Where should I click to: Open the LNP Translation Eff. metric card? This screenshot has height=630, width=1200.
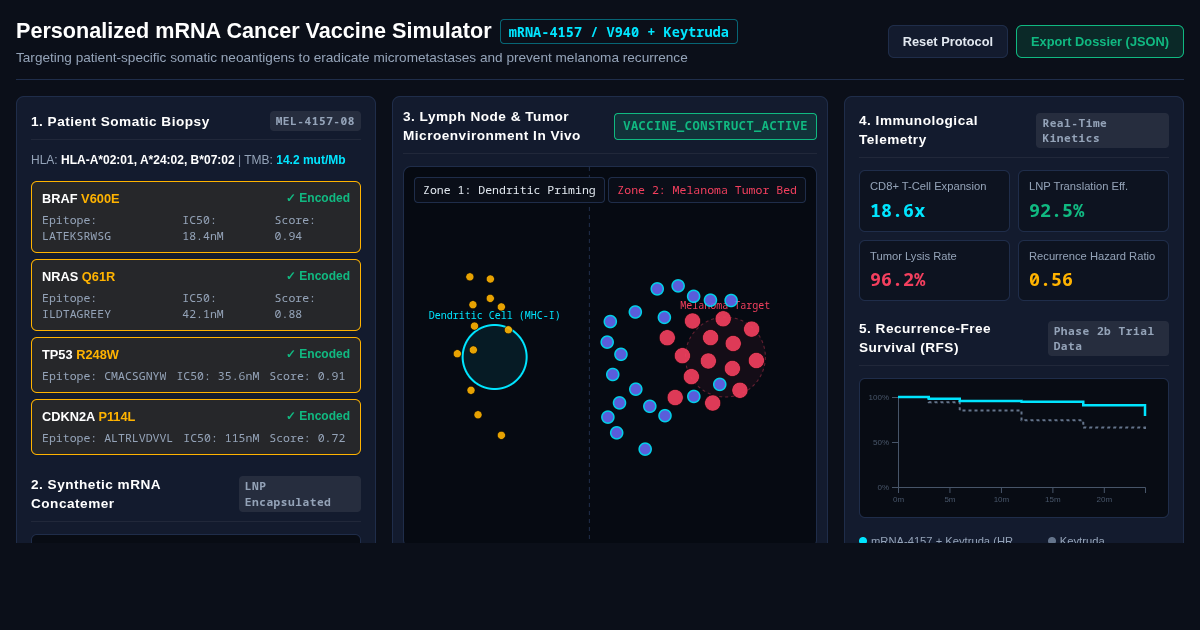point(1093,201)
